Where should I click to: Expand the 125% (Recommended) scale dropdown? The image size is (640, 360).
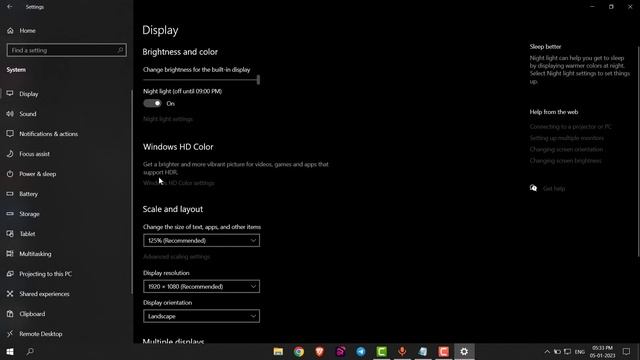[201, 241]
